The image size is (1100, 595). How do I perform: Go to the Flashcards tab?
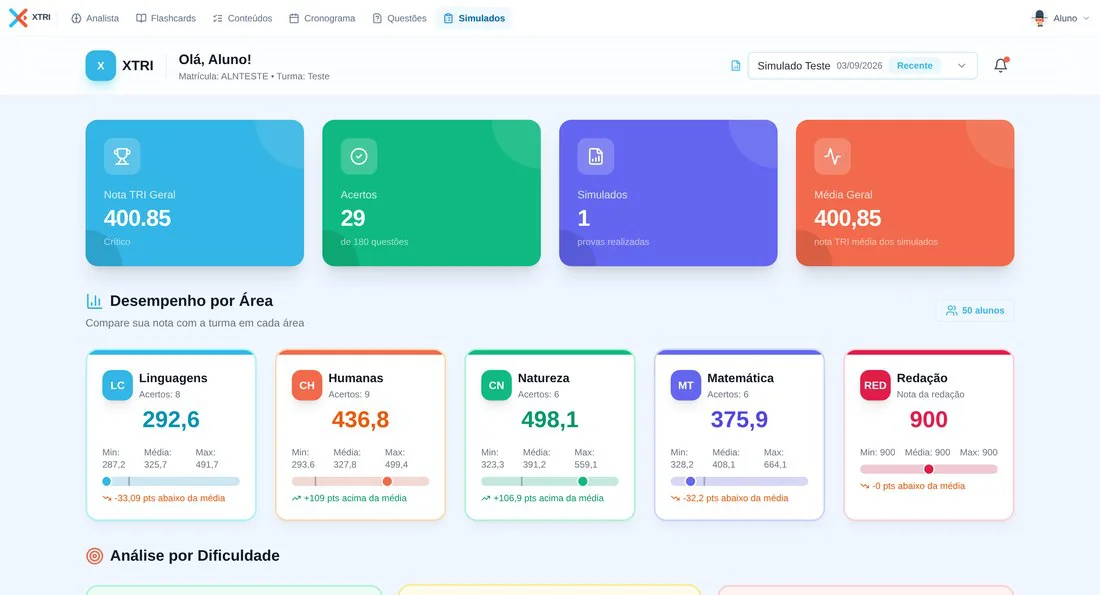coord(166,18)
